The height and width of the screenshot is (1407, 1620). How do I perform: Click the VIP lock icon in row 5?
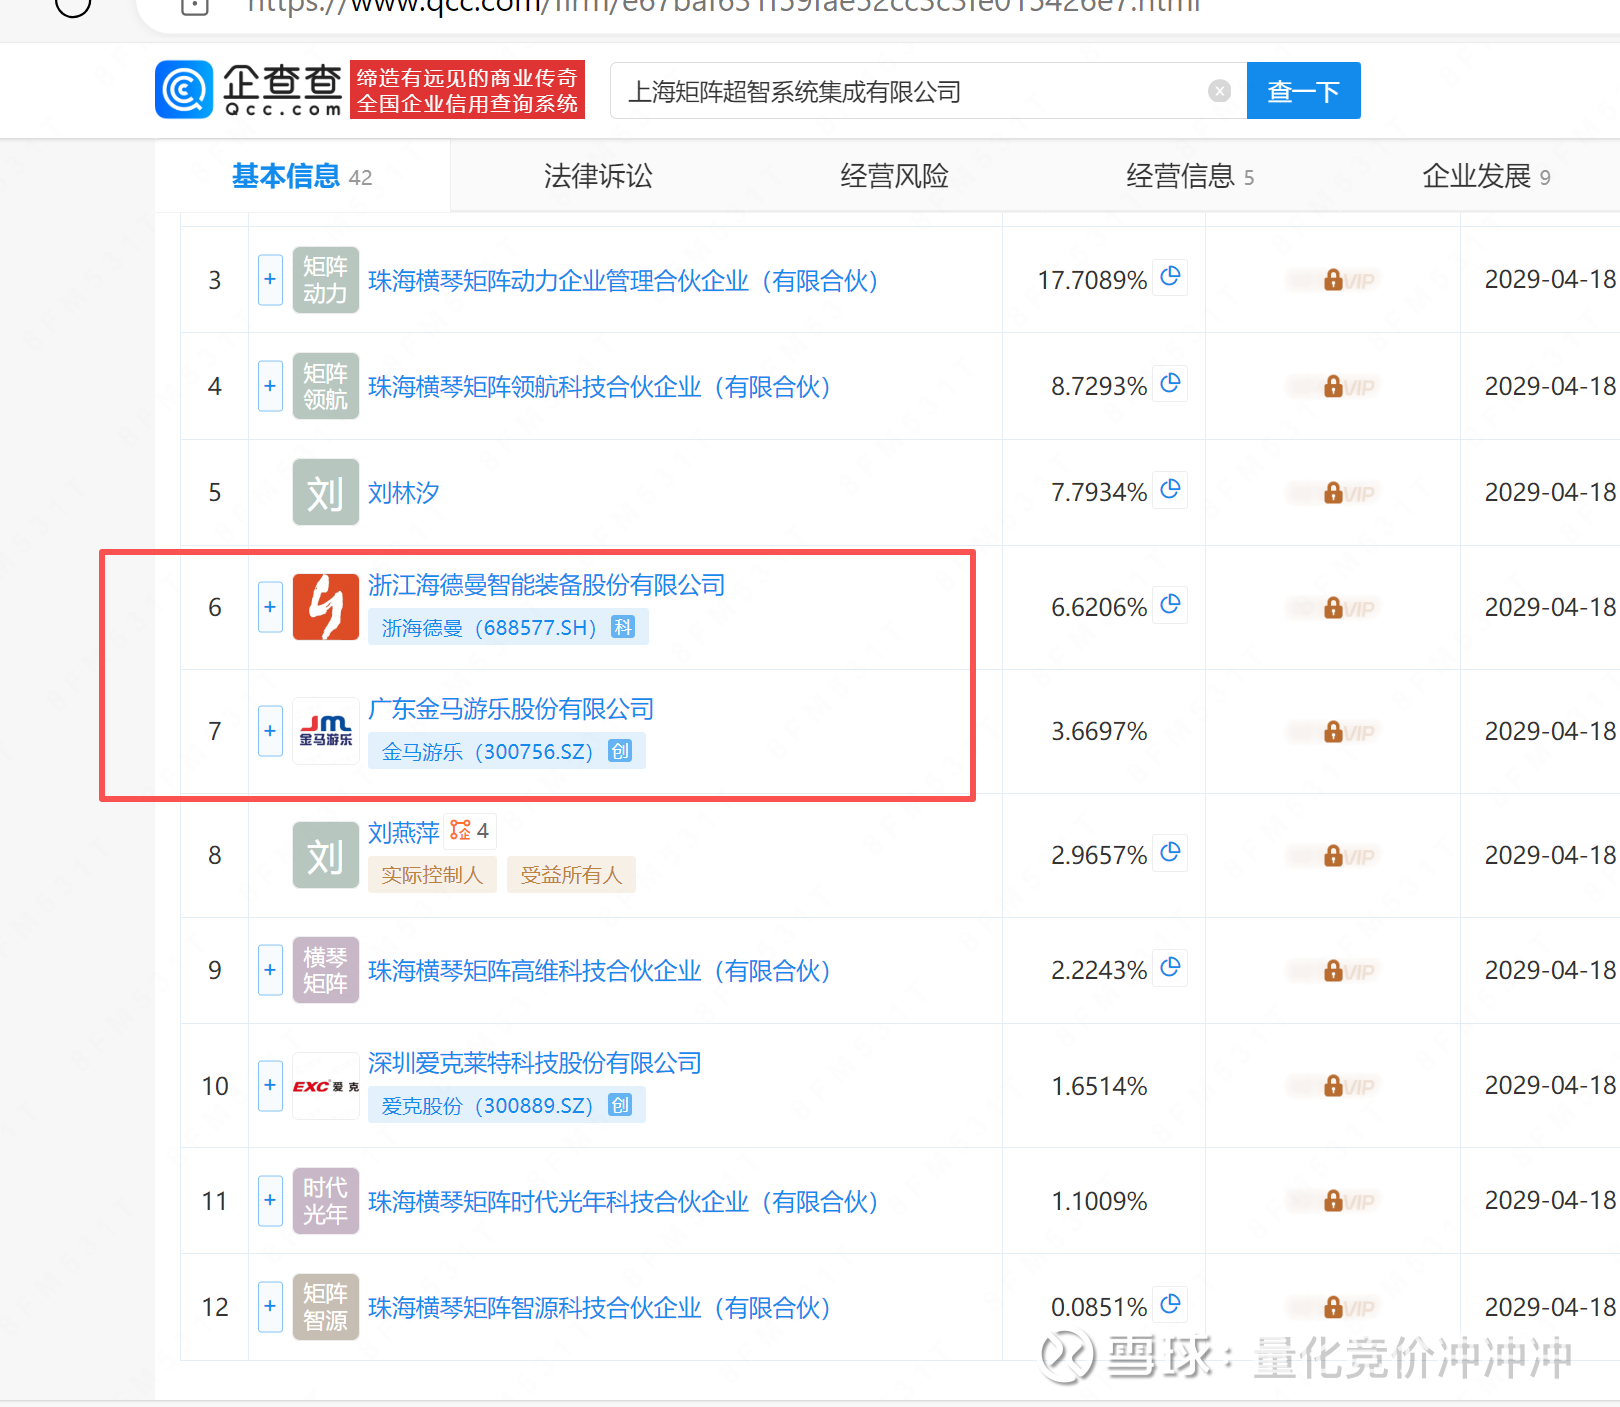click(1333, 492)
